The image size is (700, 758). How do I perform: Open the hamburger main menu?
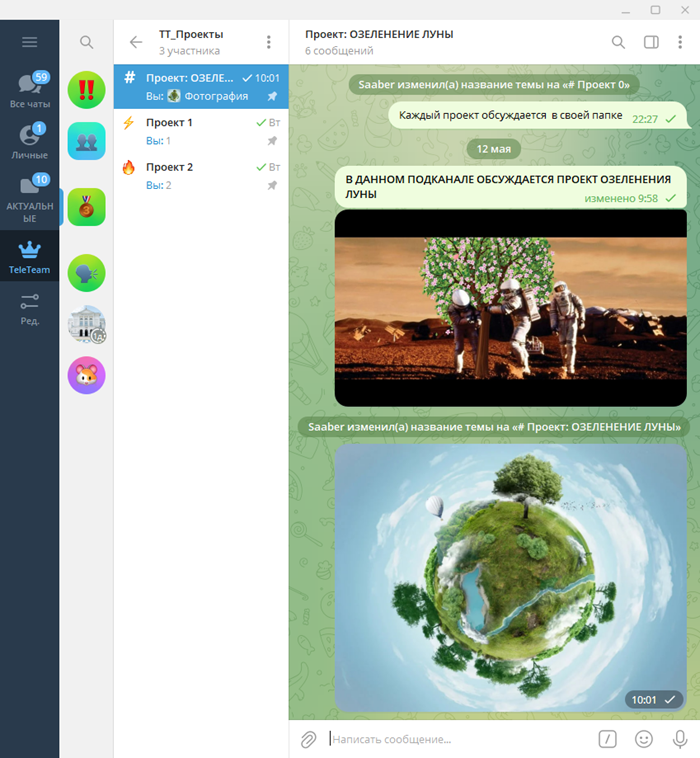[29, 42]
